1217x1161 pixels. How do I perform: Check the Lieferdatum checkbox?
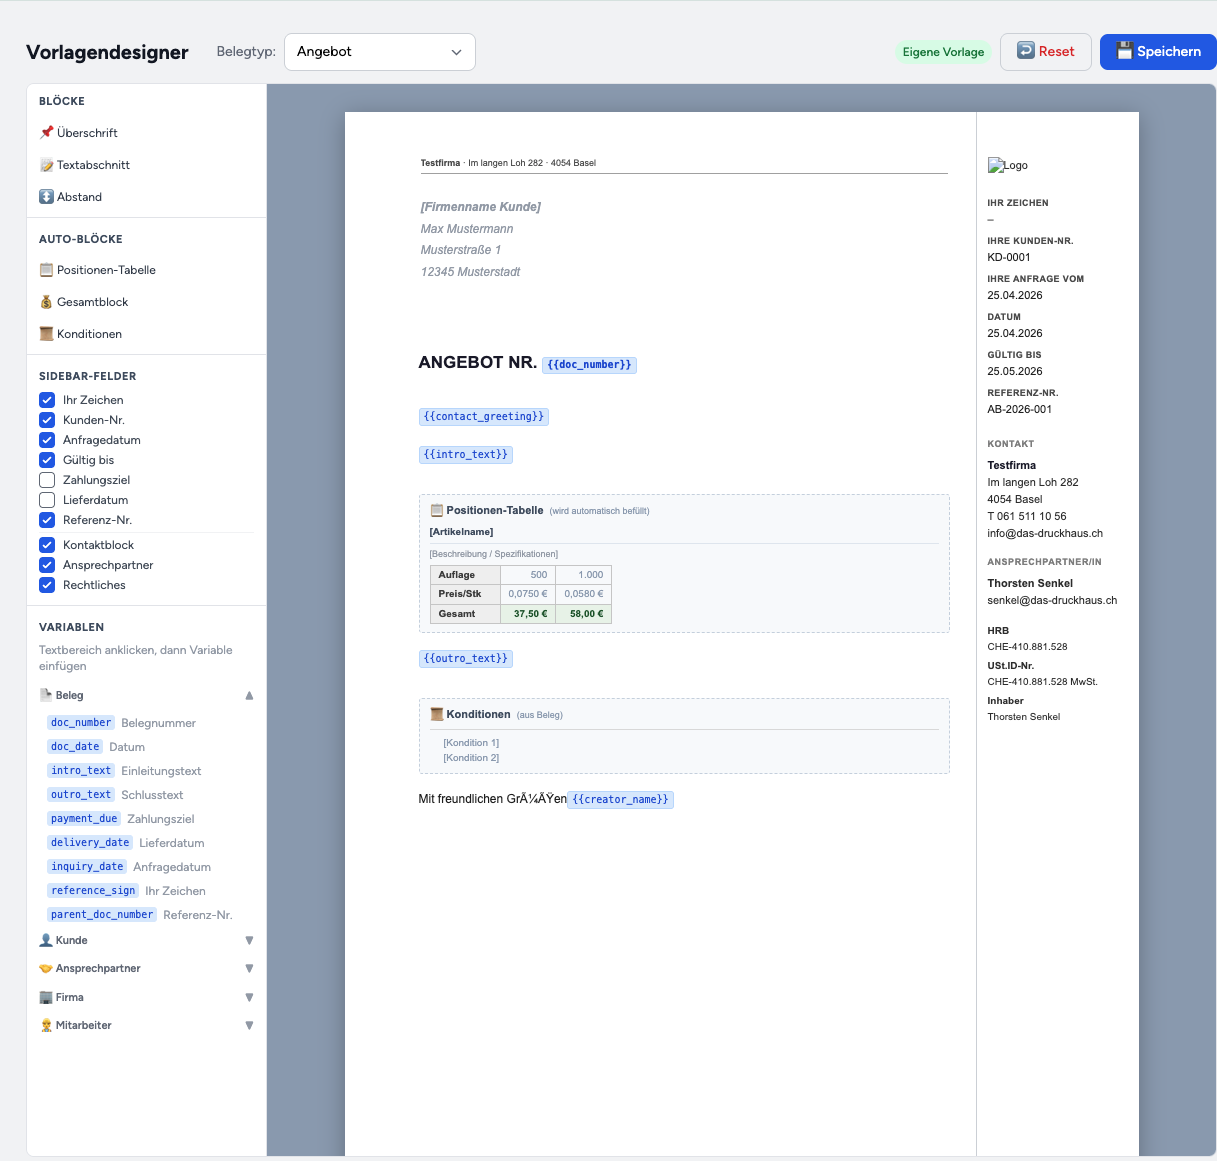45,499
